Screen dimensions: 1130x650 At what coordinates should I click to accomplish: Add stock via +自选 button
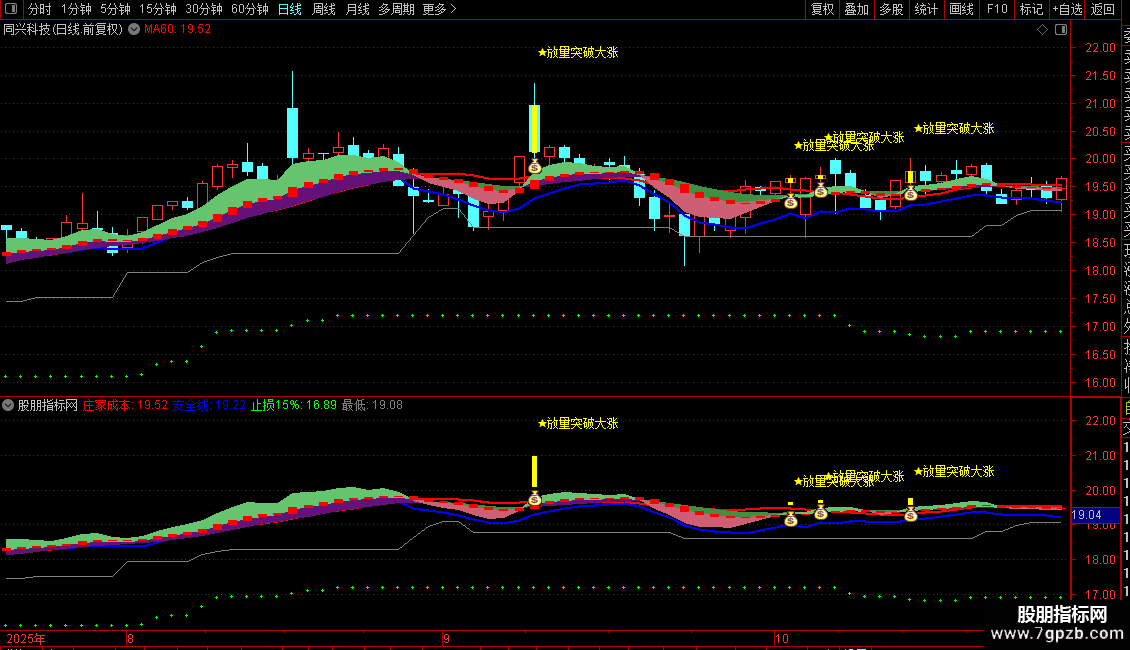1067,9
